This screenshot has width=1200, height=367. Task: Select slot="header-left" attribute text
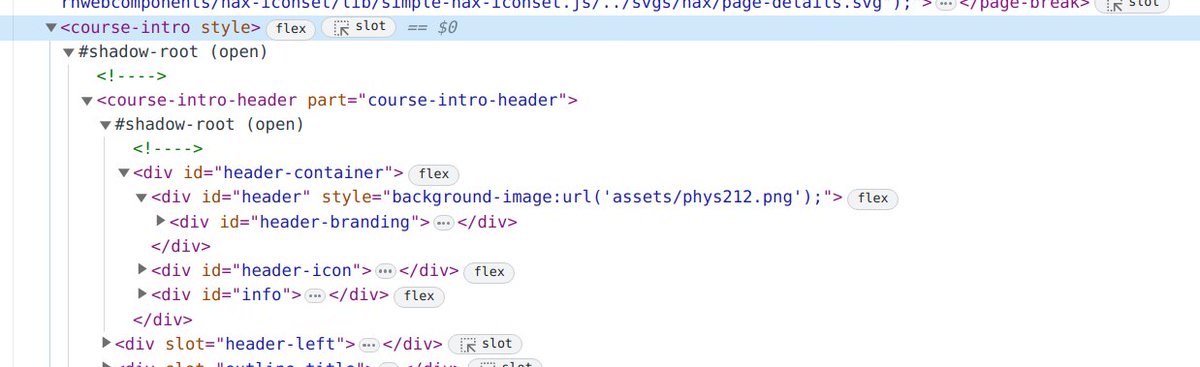point(254,344)
